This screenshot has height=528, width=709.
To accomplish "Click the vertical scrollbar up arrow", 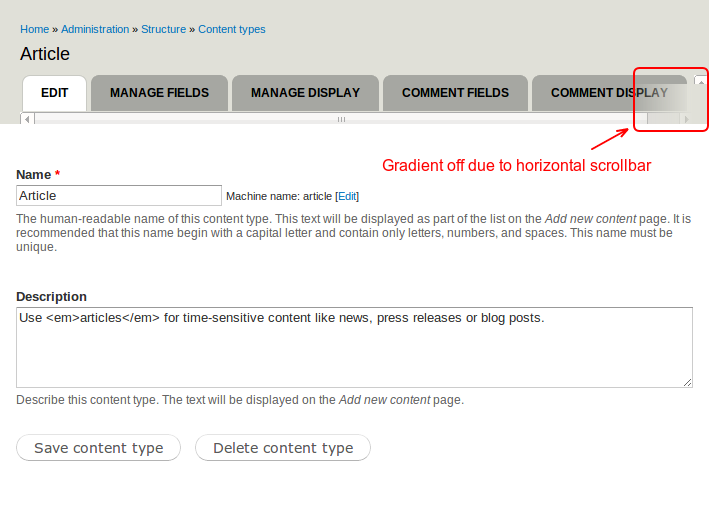I will (x=701, y=82).
